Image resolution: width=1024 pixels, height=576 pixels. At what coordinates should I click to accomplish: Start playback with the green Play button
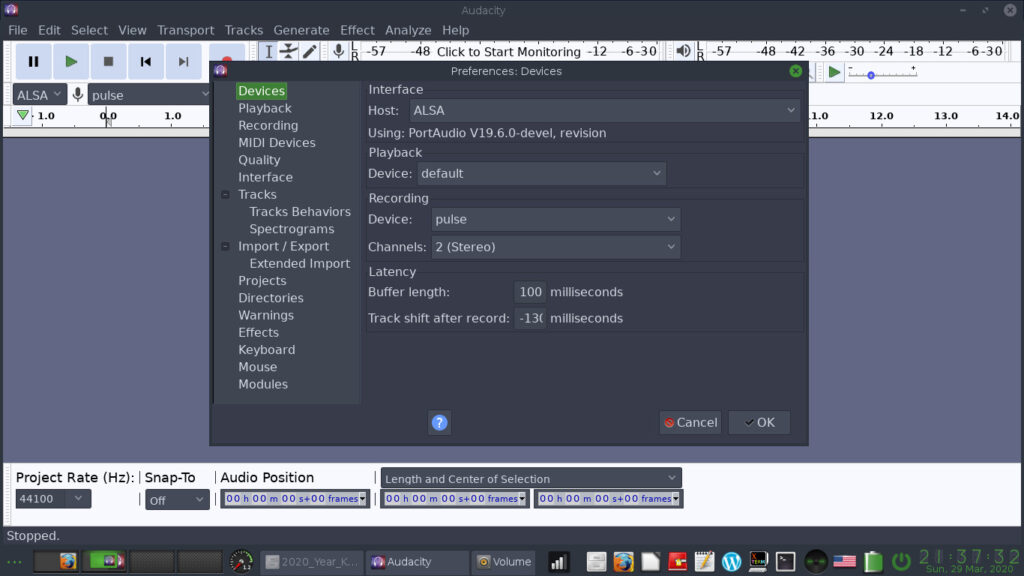71,61
